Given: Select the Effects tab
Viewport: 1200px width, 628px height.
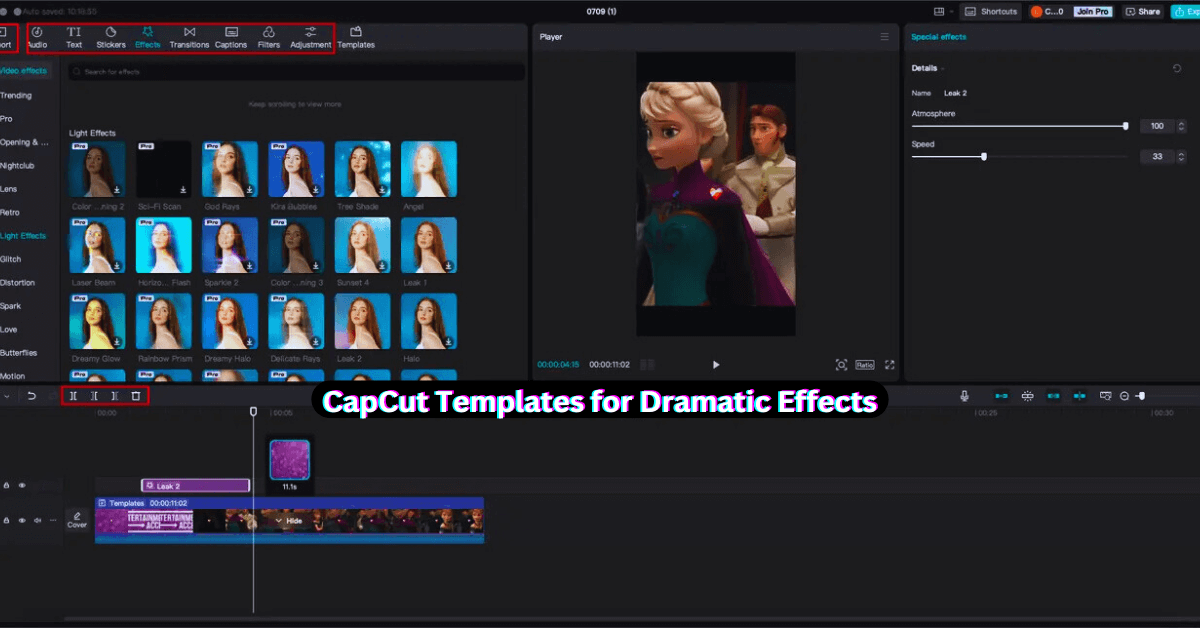Looking at the screenshot, I should click(148, 38).
